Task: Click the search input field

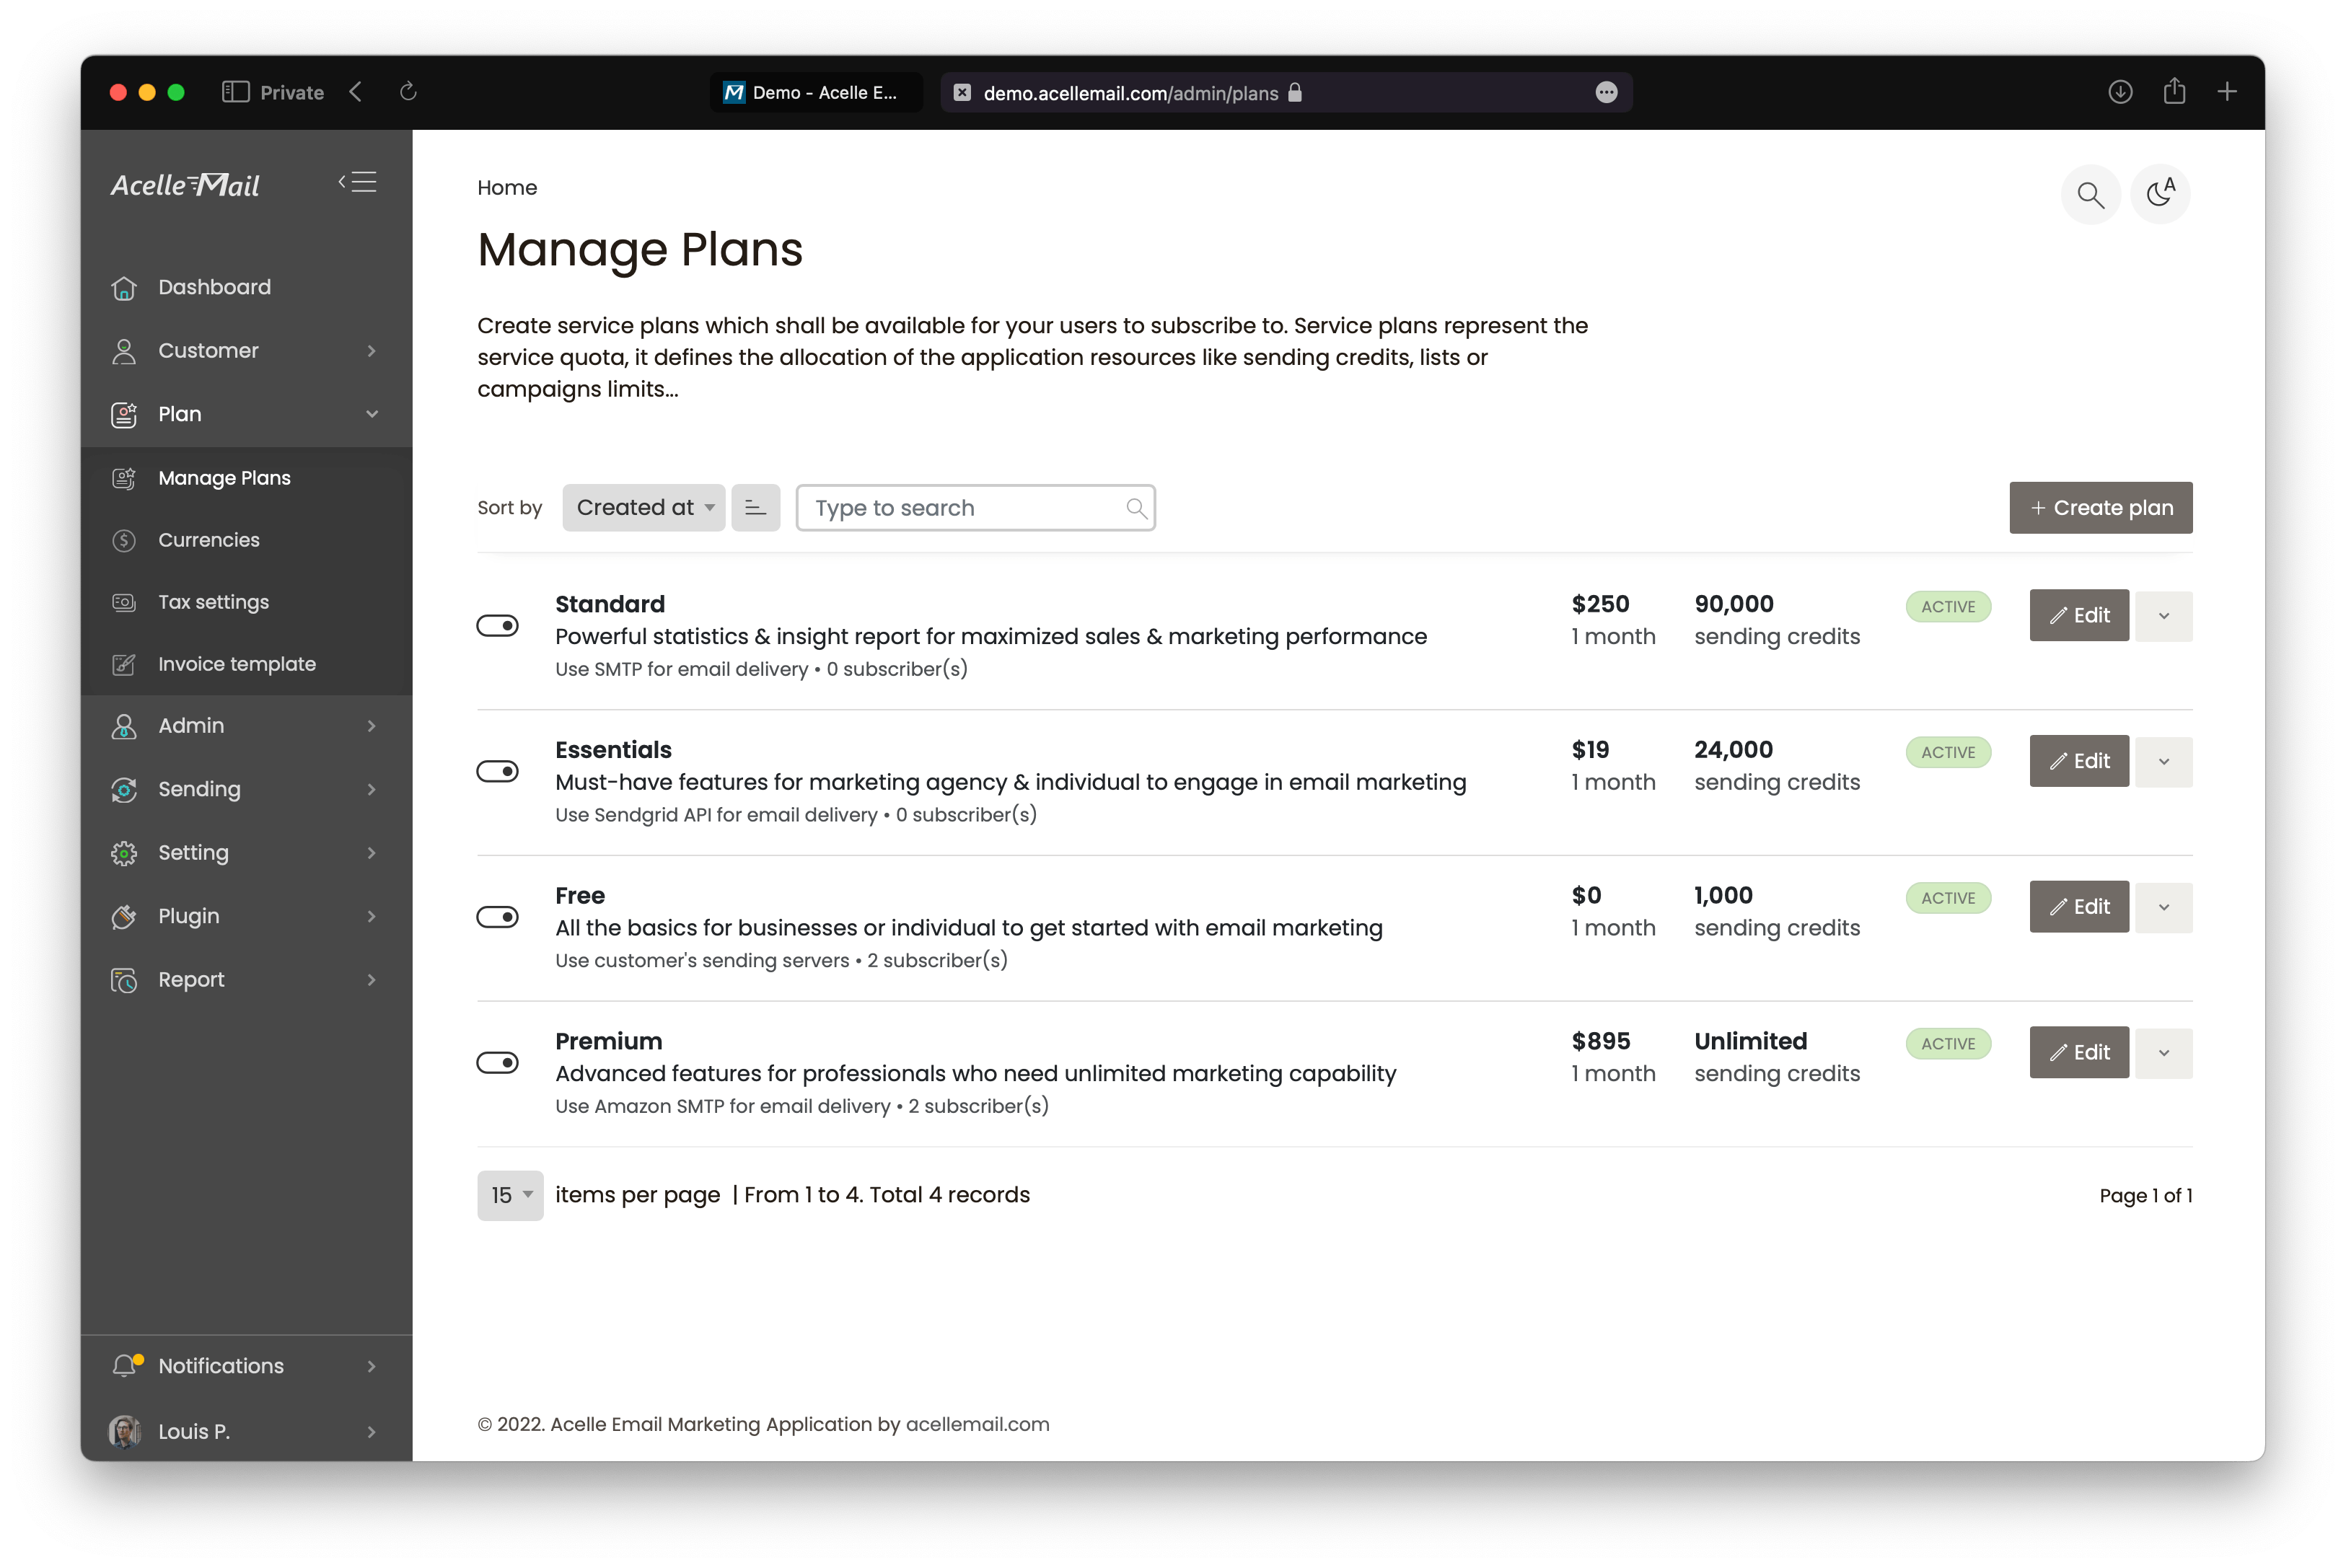Action: point(976,508)
